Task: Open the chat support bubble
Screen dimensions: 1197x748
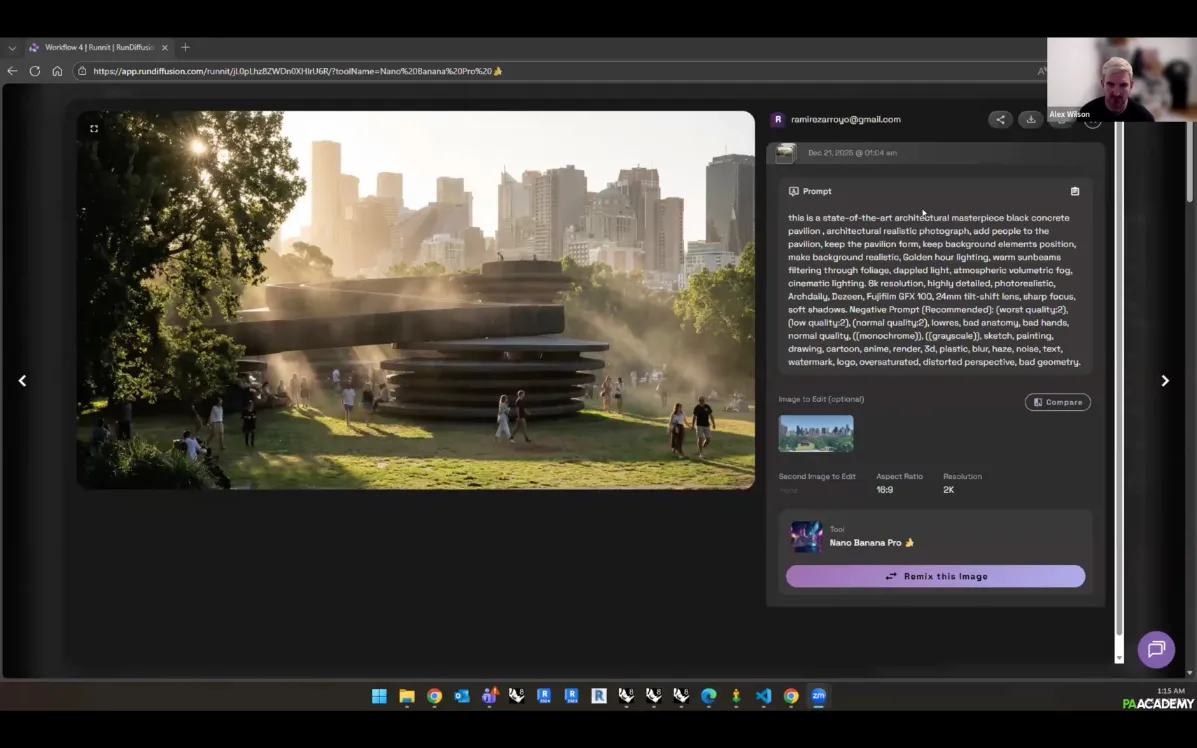Action: pos(1156,649)
